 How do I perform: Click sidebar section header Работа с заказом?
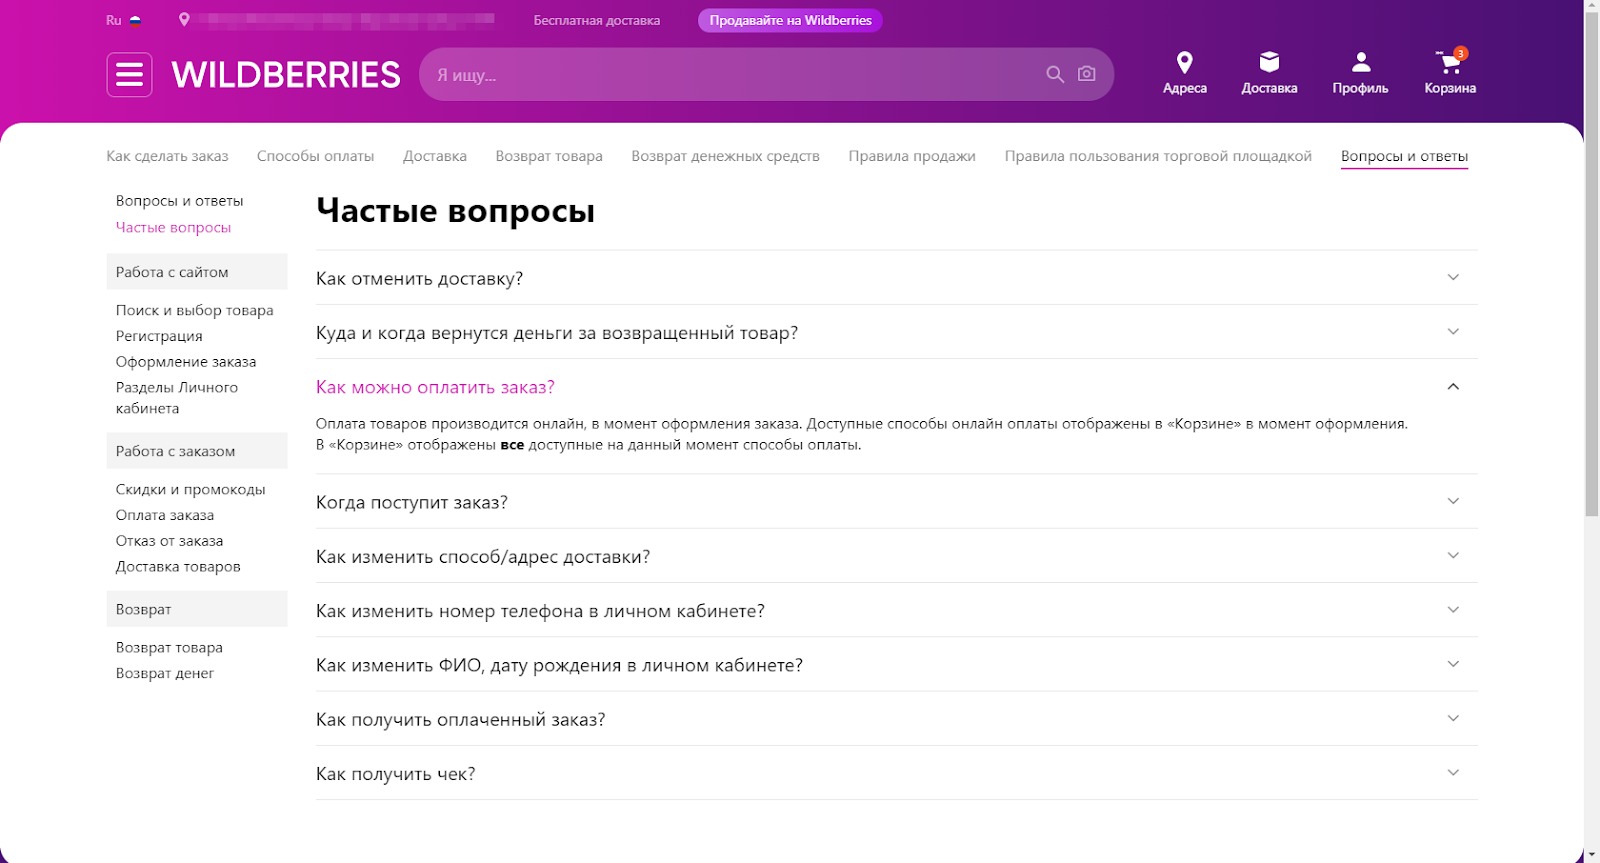[197, 451]
